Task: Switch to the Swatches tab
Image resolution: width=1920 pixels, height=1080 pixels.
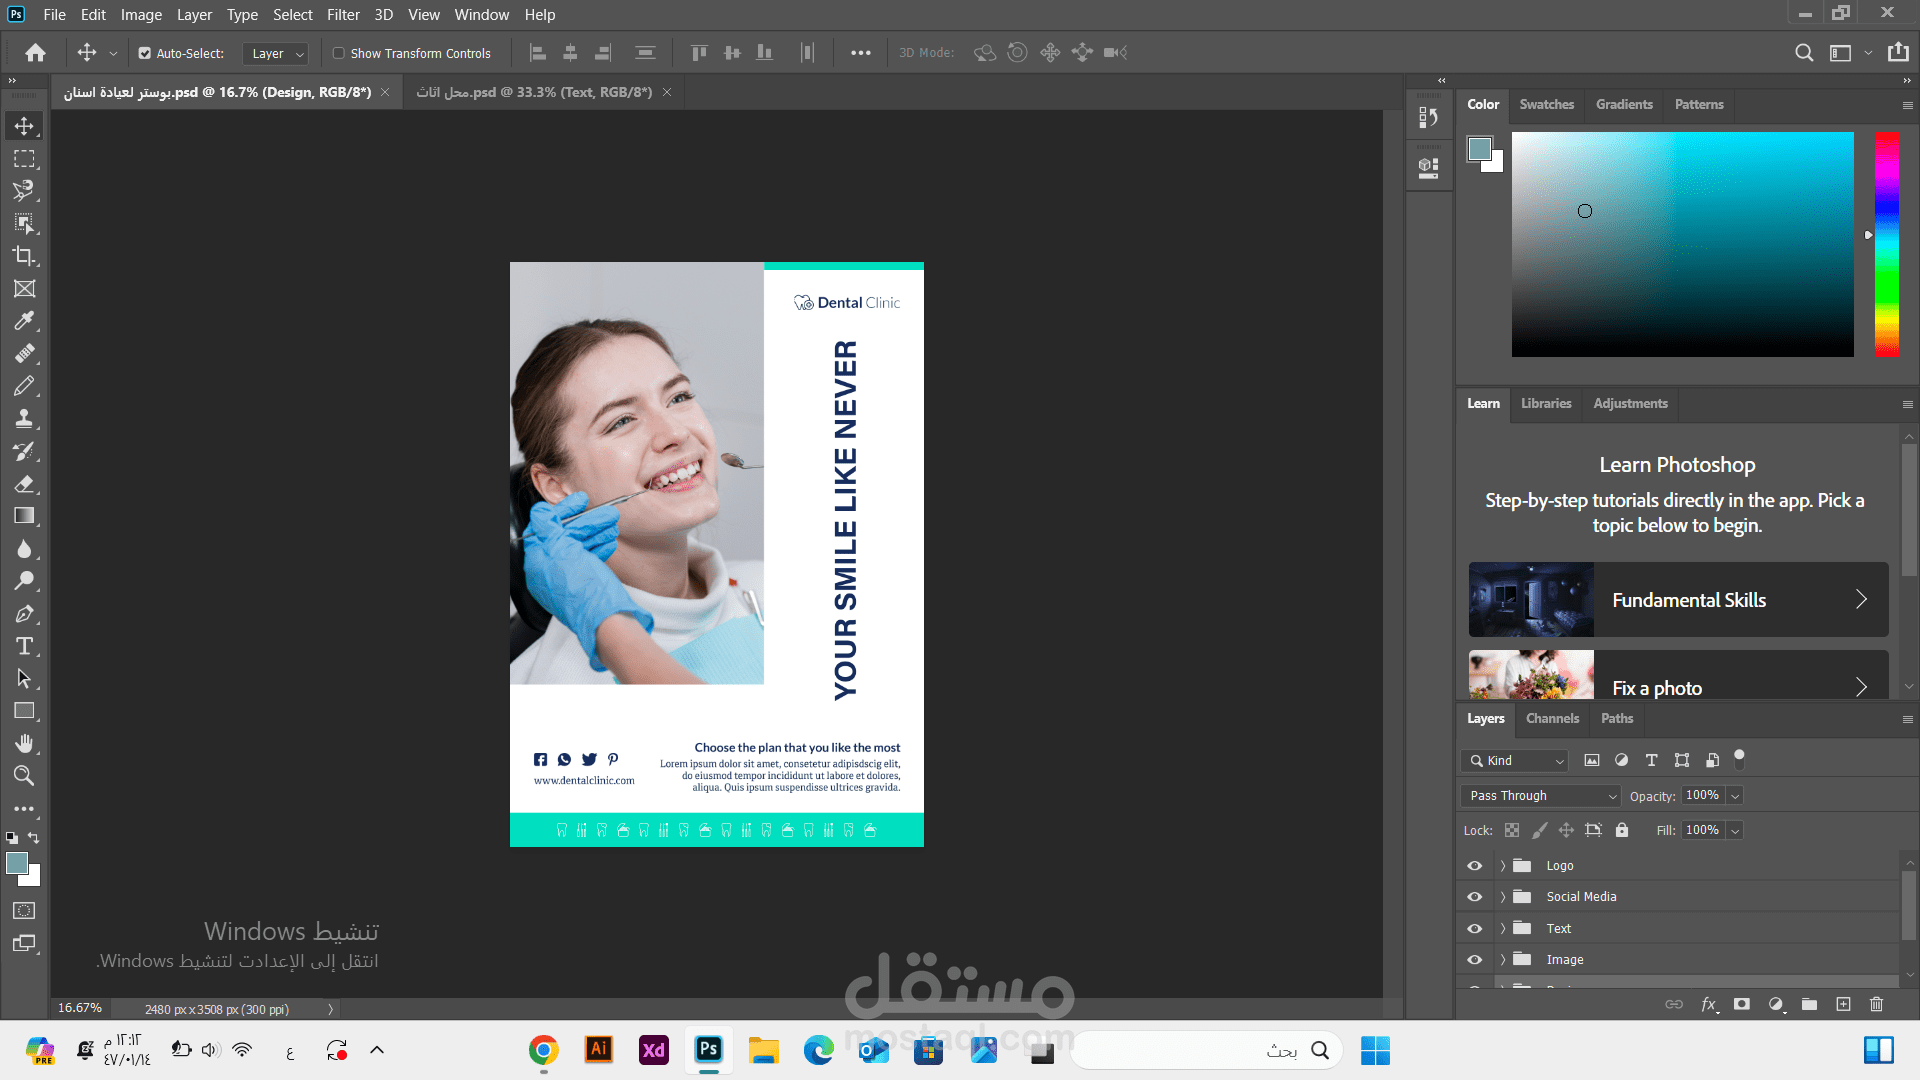Action: 1546,104
